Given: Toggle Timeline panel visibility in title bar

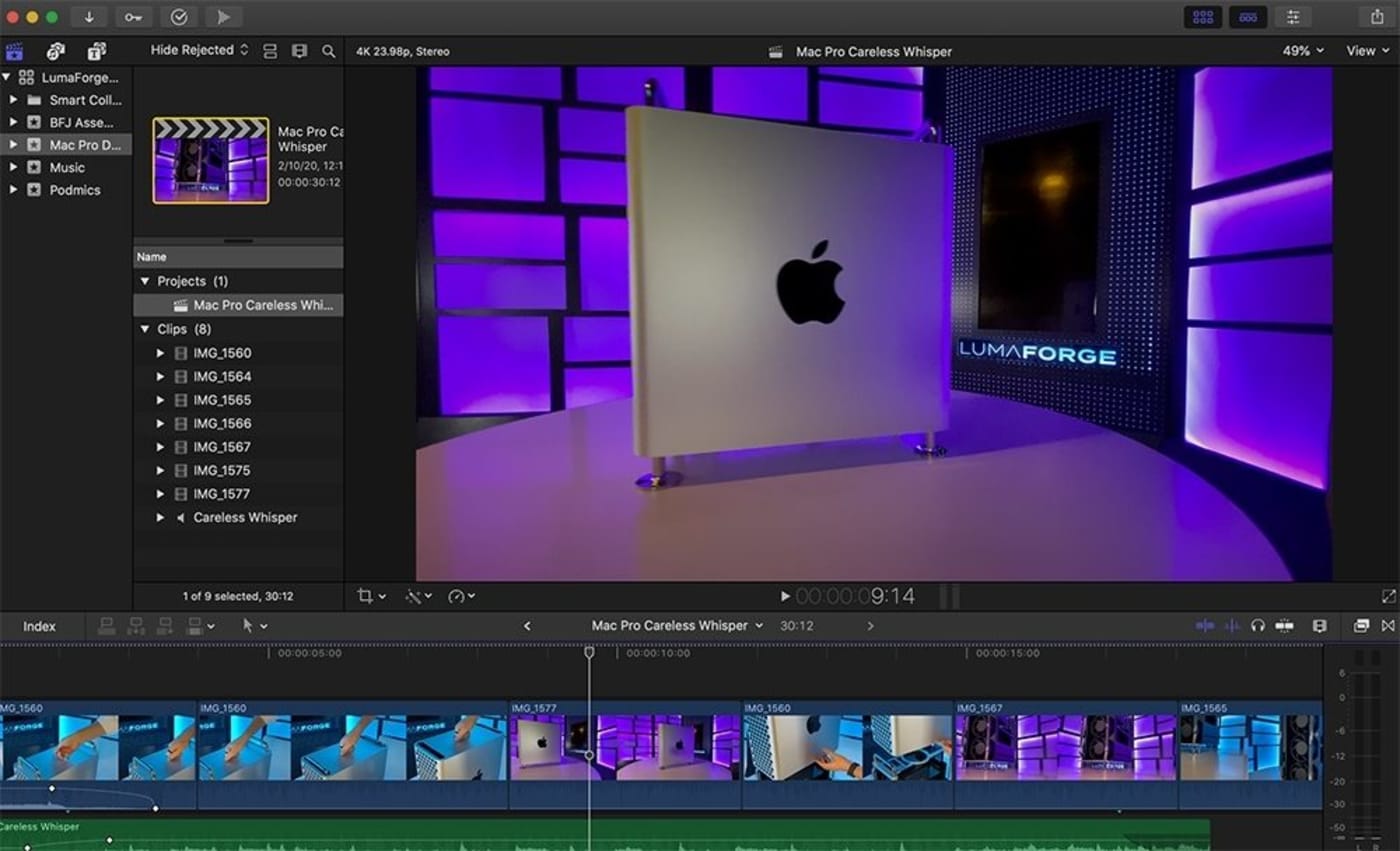Looking at the screenshot, I should coord(1248,17).
